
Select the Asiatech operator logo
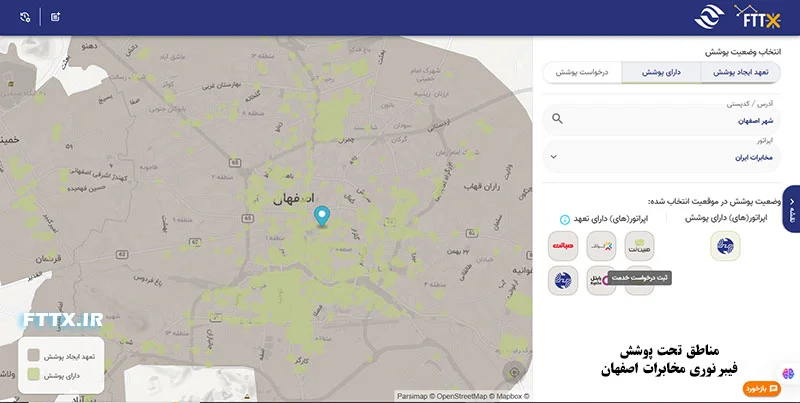pyautogui.click(x=601, y=246)
